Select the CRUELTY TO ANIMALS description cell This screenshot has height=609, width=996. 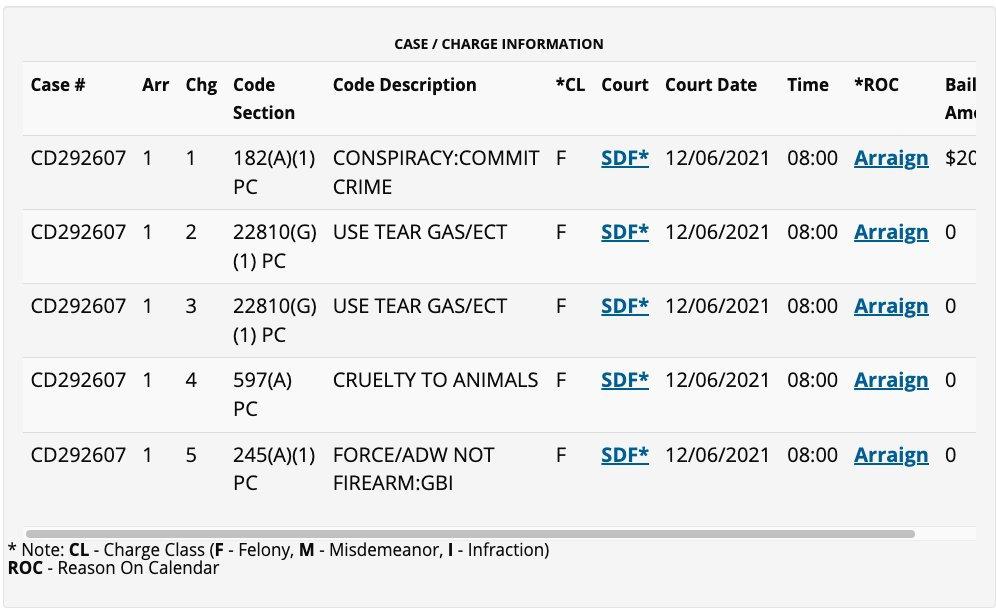pyautogui.click(x=435, y=380)
